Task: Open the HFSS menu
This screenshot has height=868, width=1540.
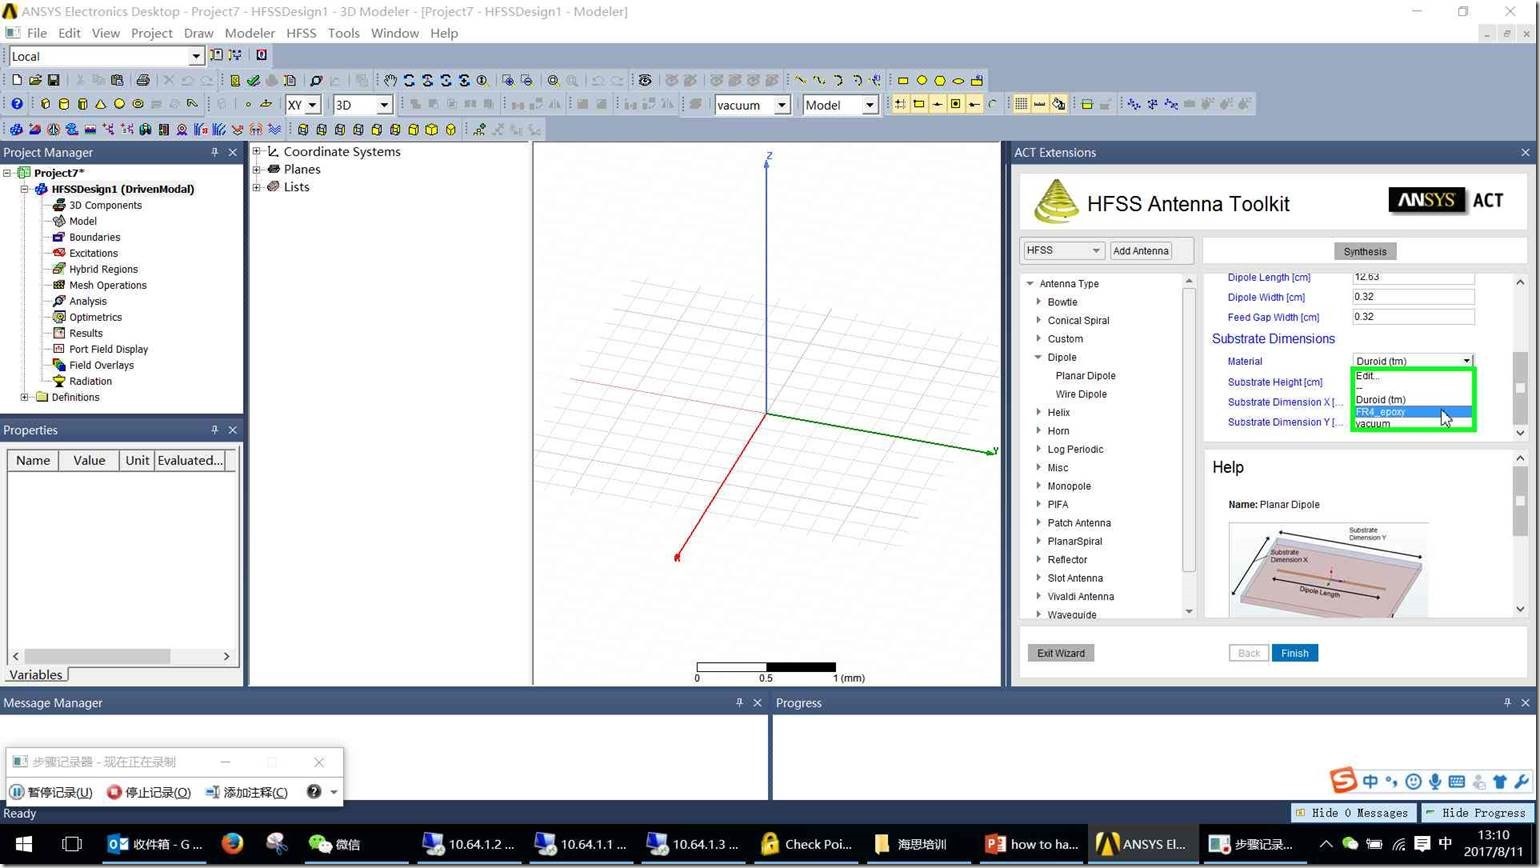Action: (301, 33)
